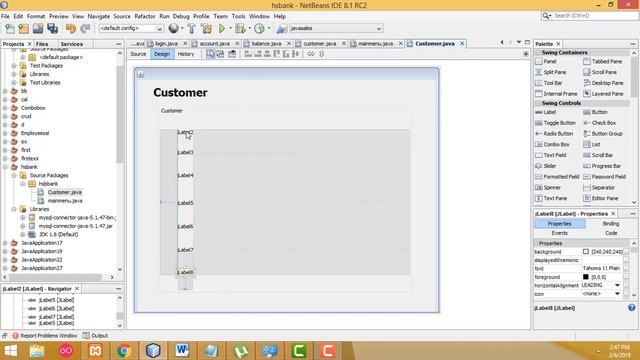Collapse the hsbank project node

coord(5,167)
